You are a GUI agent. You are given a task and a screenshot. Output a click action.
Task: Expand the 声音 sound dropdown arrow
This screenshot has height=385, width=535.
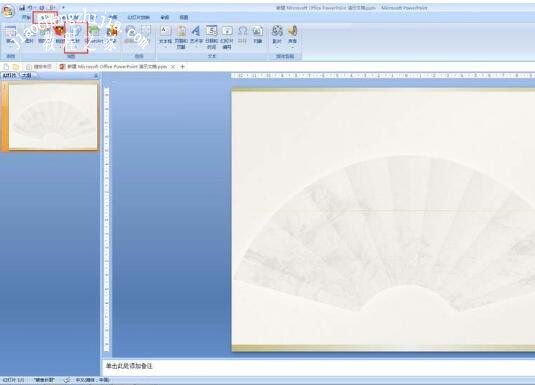pos(292,46)
